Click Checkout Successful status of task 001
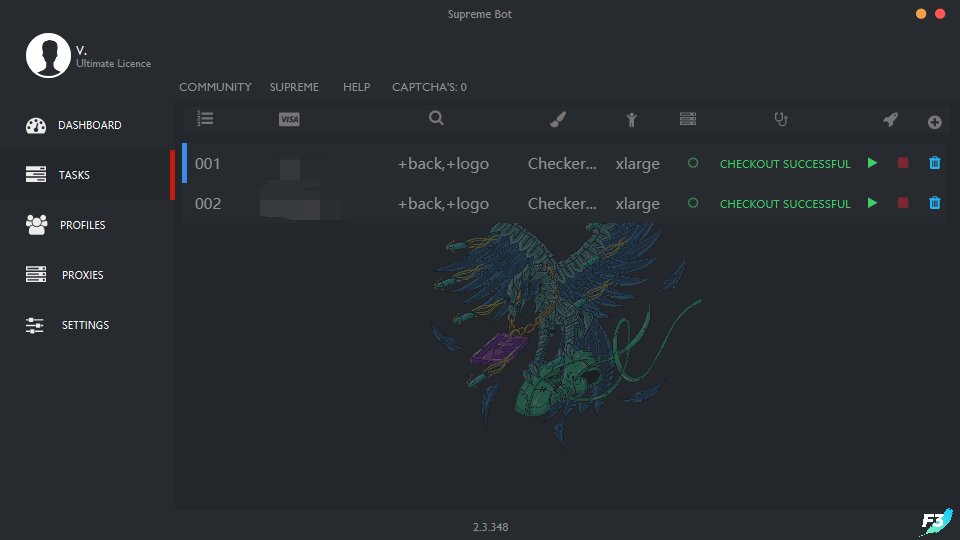Image resolution: width=960 pixels, height=540 pixels. 785,164
